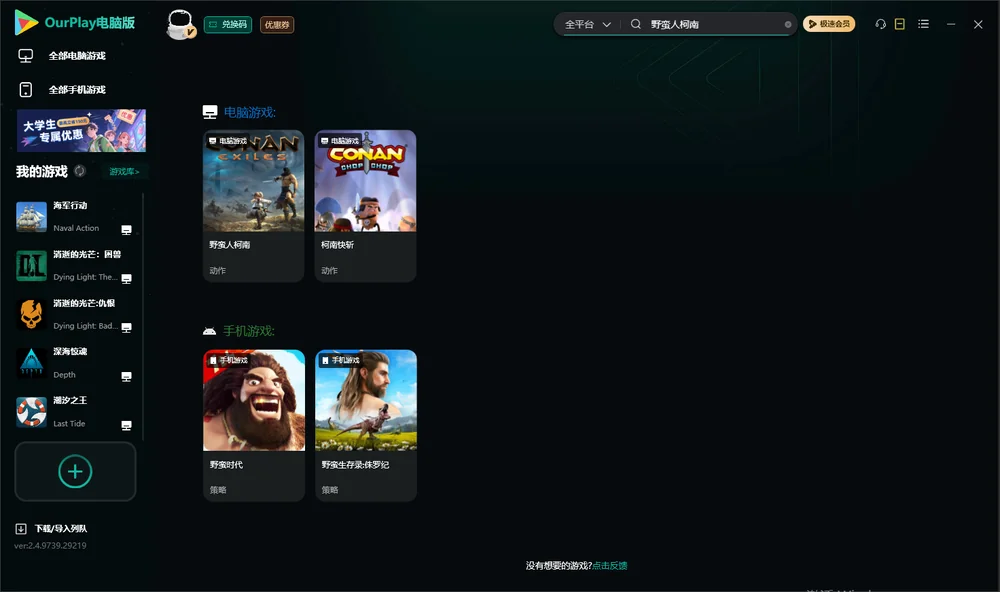Screen dimensions: 1000x592
Task: Click the 我的游戏 heading
Action: 41,172
